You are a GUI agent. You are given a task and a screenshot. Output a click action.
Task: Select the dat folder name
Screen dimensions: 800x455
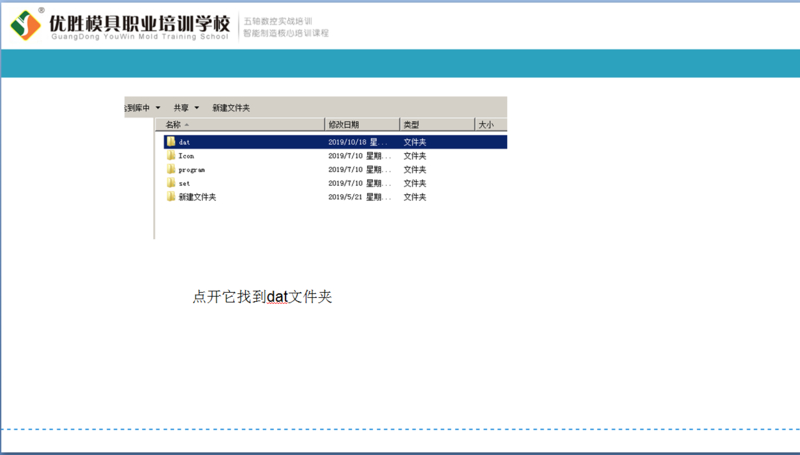tap(184, 142)
